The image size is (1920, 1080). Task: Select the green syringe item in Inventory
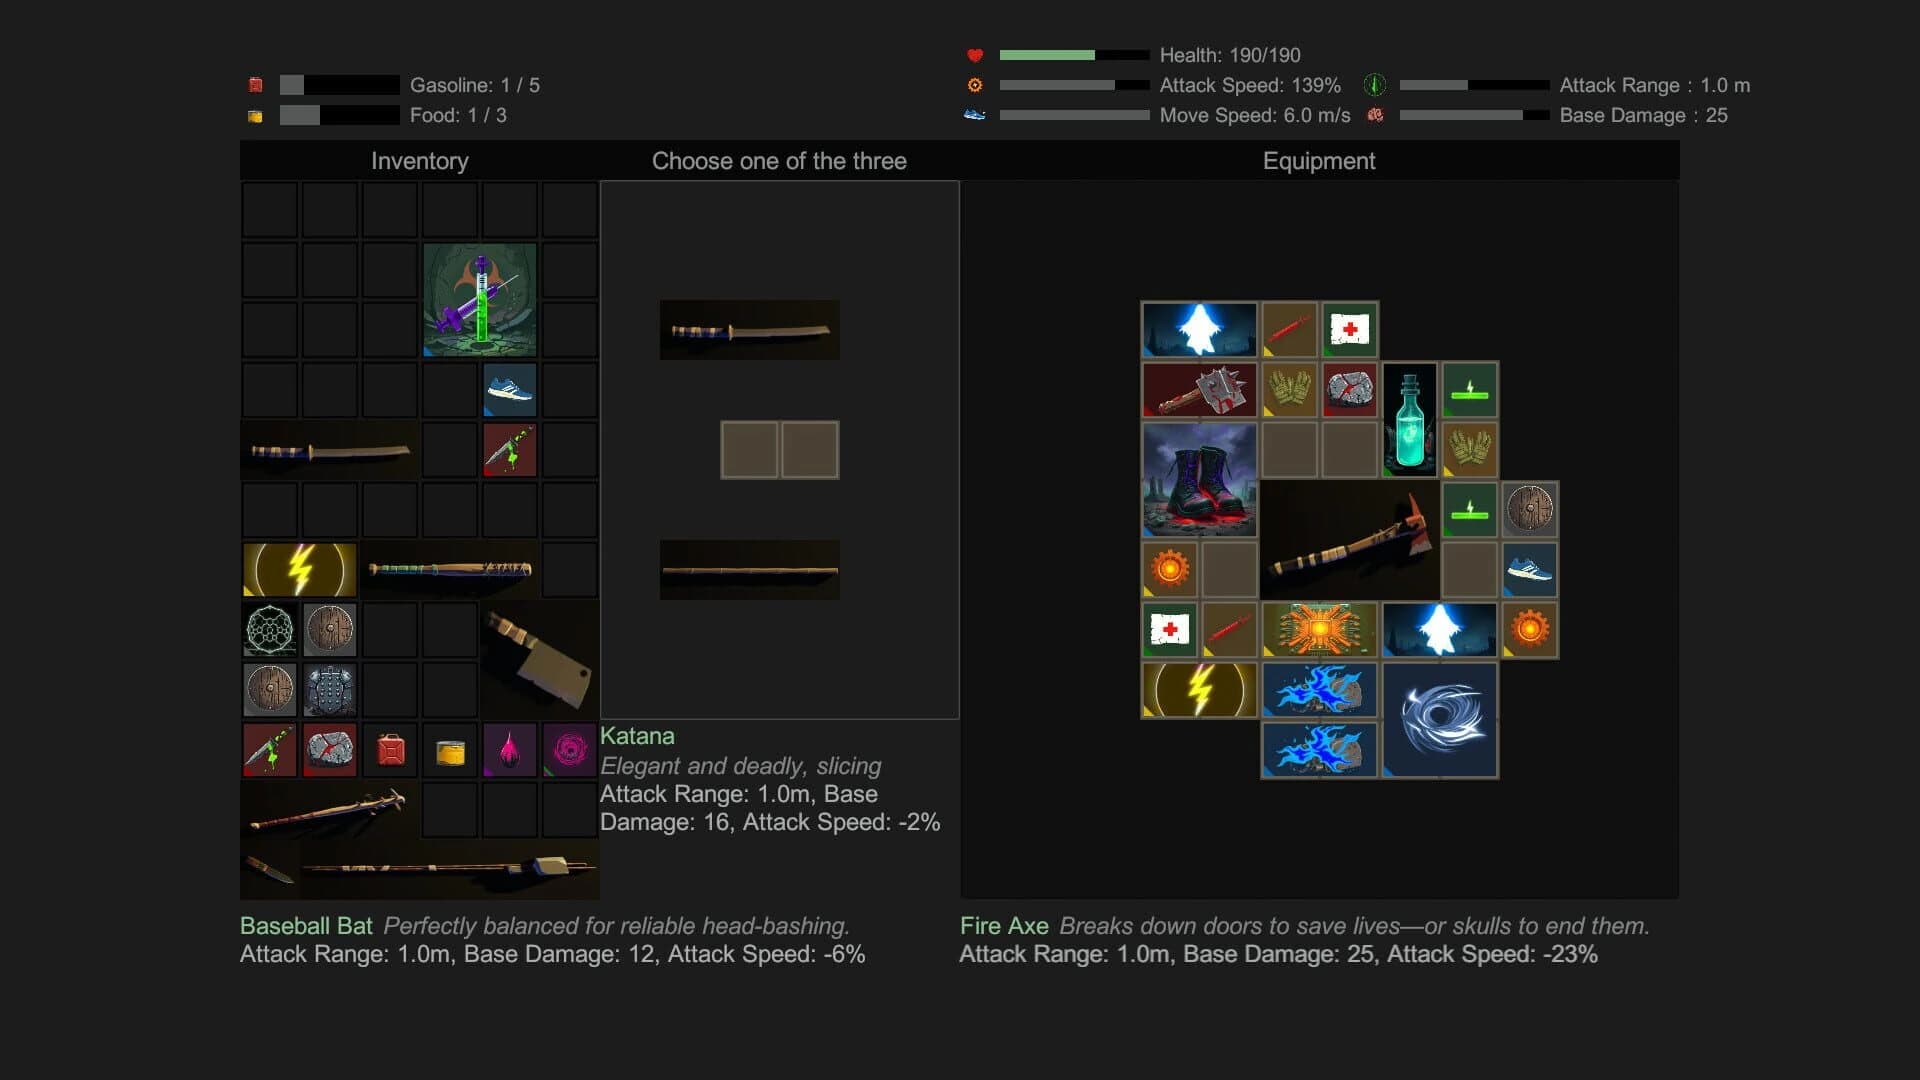click(x=480, y=298)
